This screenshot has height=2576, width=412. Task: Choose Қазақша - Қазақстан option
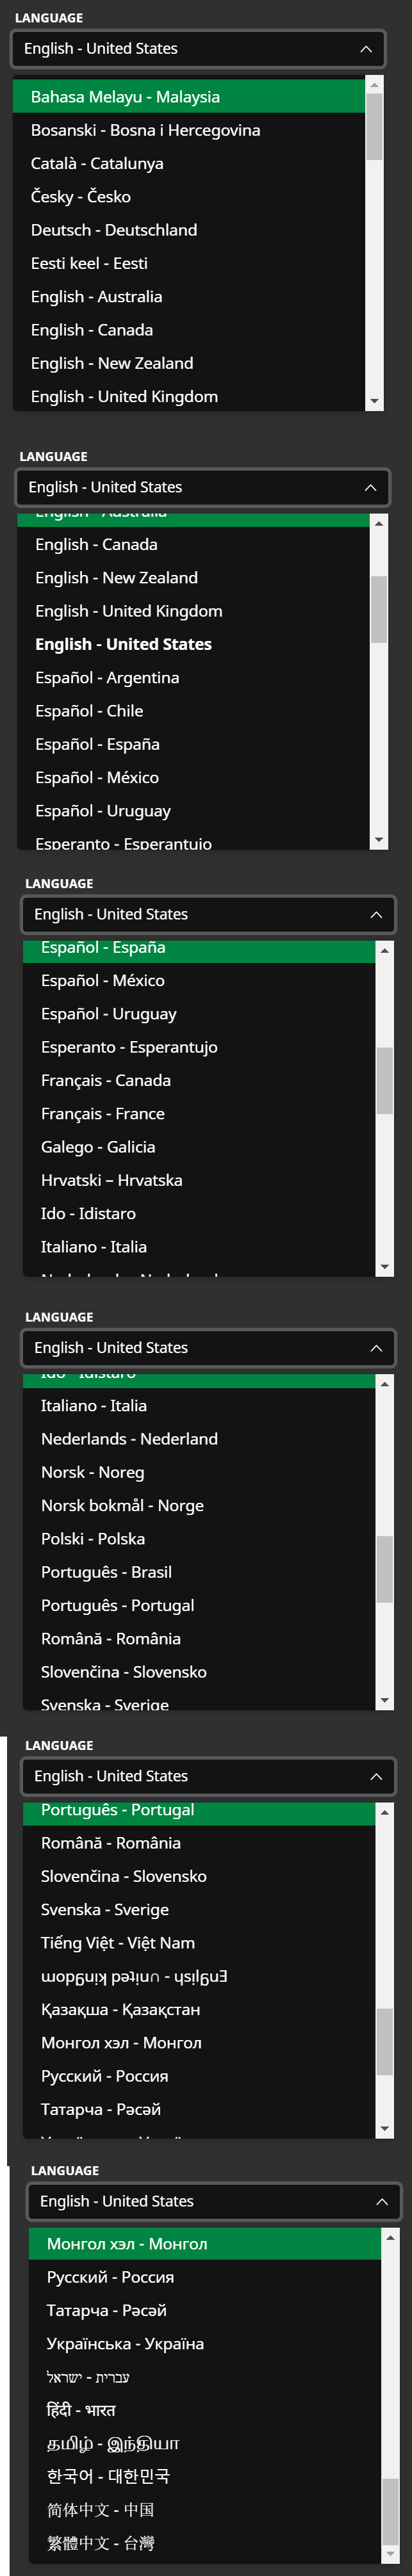[x=199, y=2010]
